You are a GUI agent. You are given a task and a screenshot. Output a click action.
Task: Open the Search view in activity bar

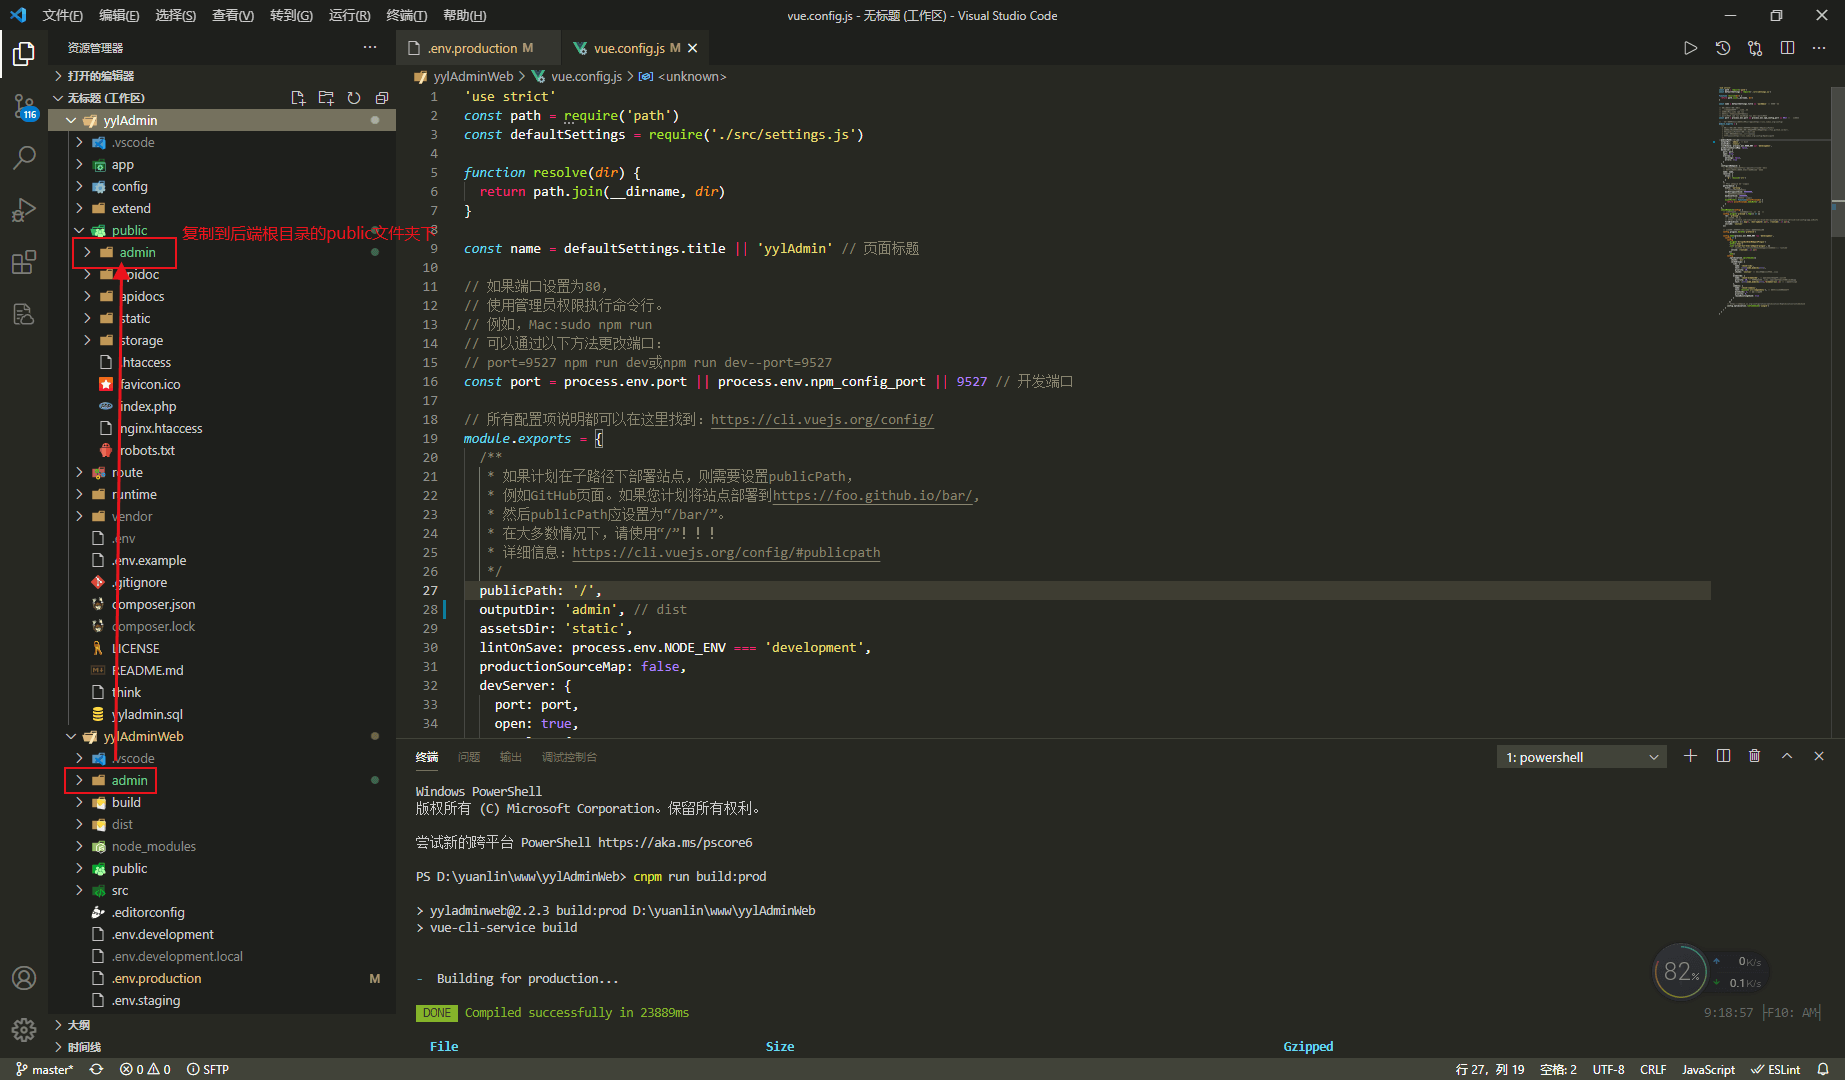tap(24, 158)
